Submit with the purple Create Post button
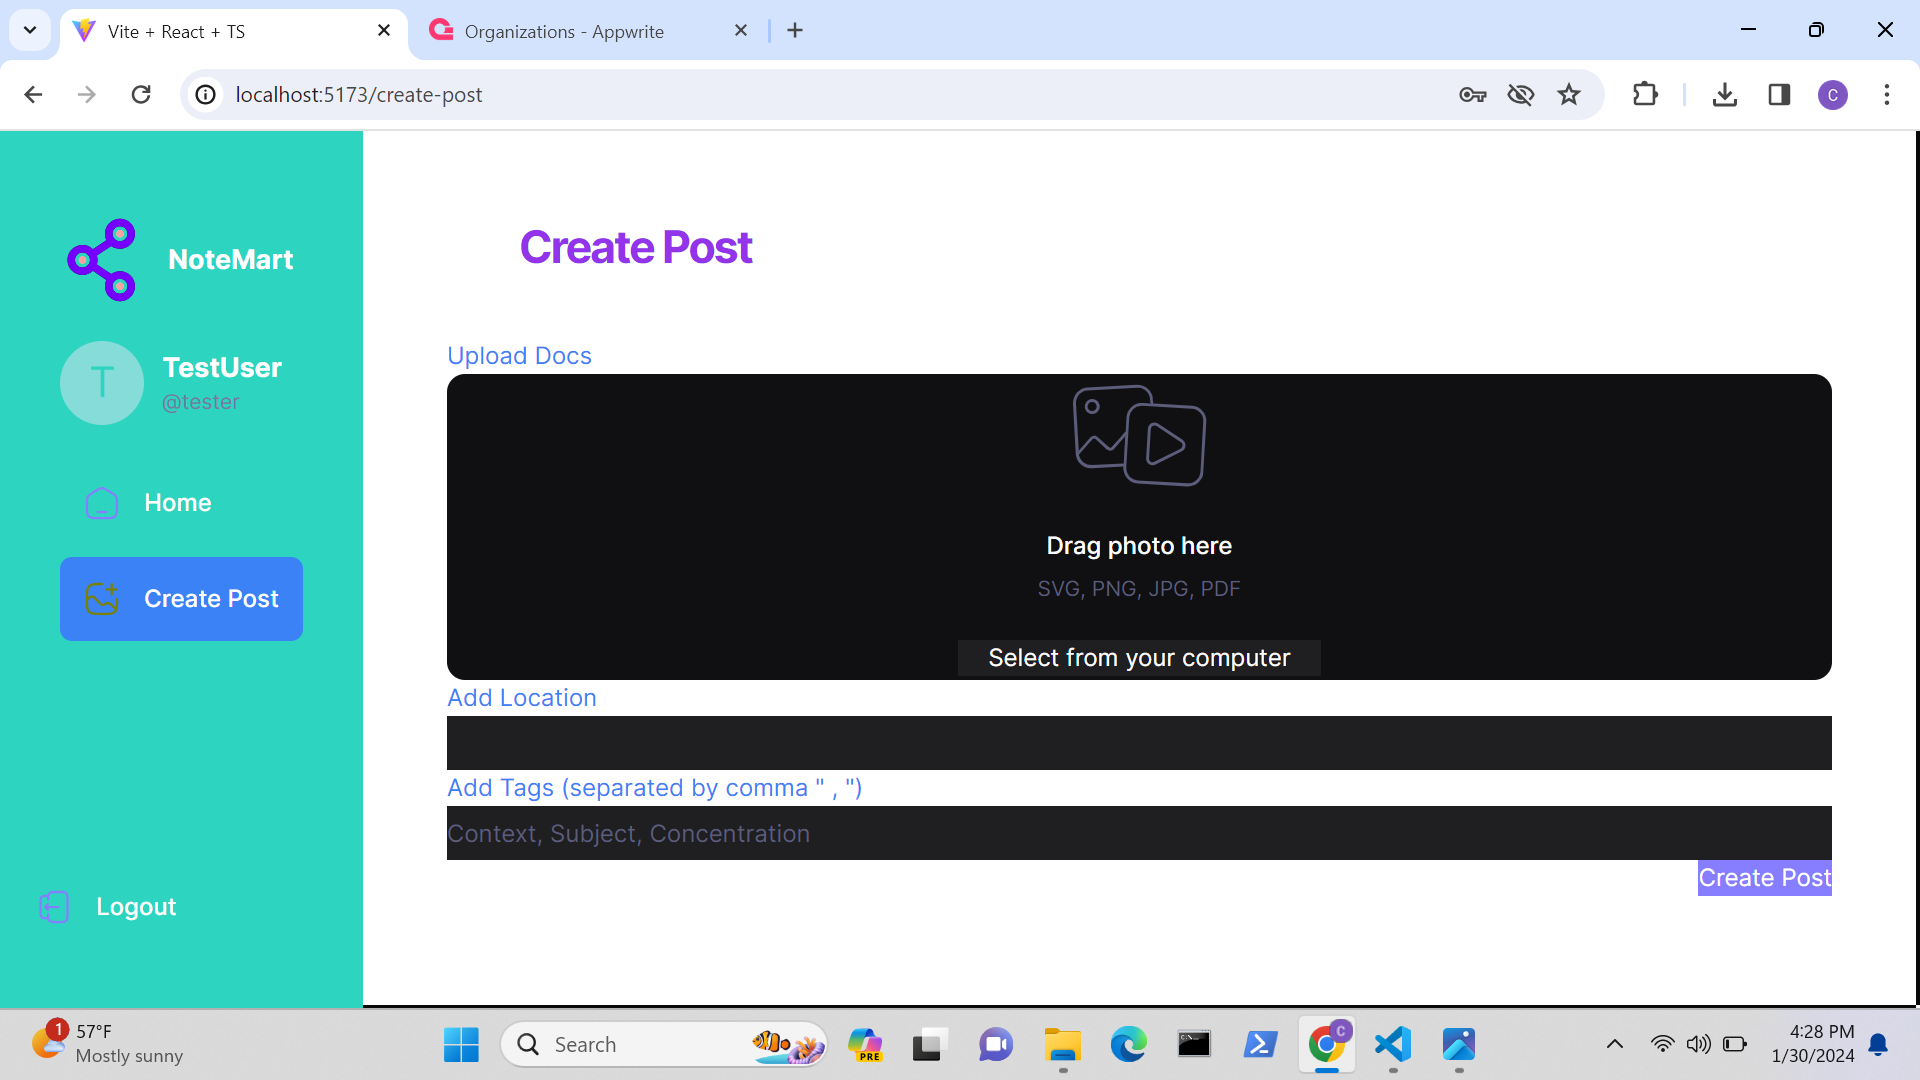1920x1080 pixels. click(1764, 878)
